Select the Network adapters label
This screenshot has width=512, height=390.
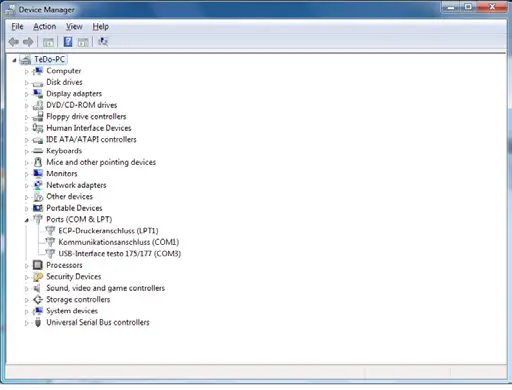[x=76, y=185]
